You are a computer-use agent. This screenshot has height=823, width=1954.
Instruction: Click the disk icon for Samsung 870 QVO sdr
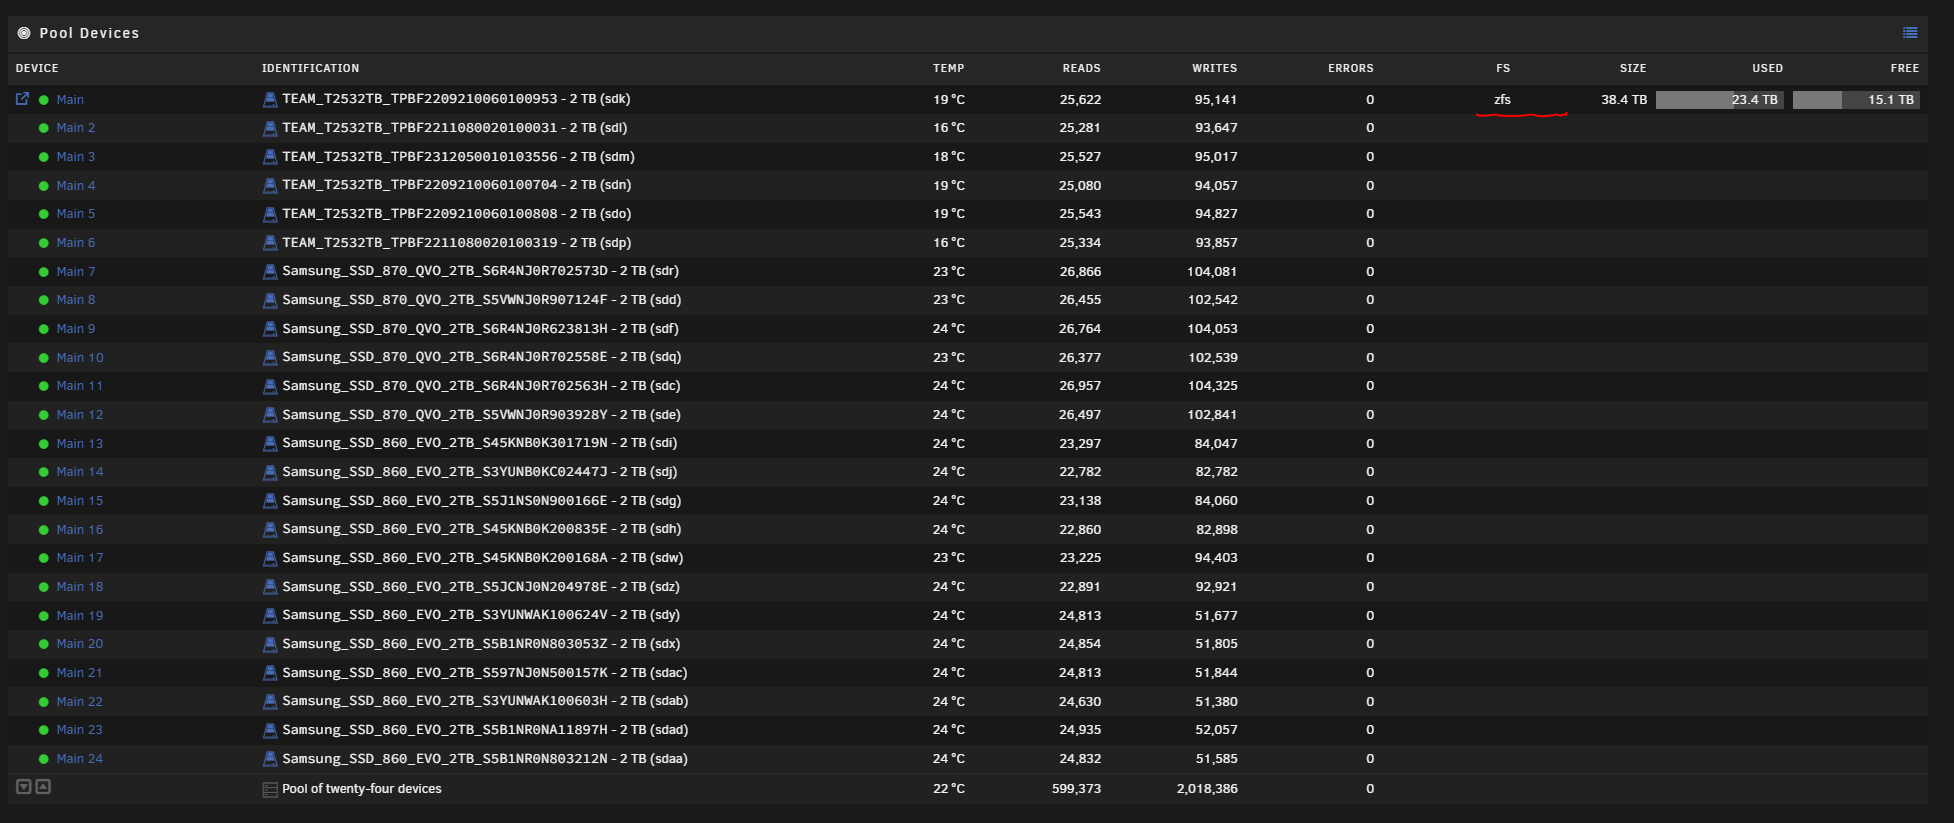(269, 271)
